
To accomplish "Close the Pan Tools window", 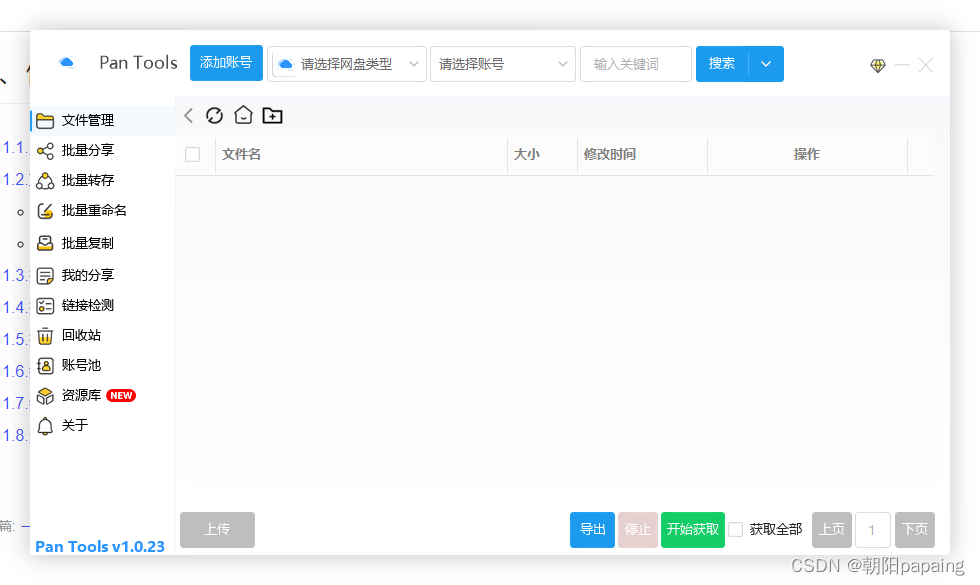I will [926, 65].
